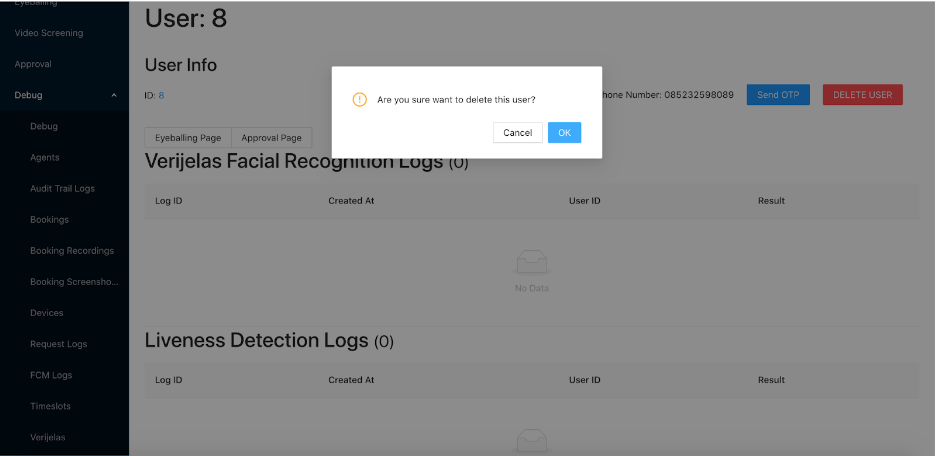Click User ID header in Facial Recognition table
The height and width of the screenshot is (456, 937).
[584, 201]
